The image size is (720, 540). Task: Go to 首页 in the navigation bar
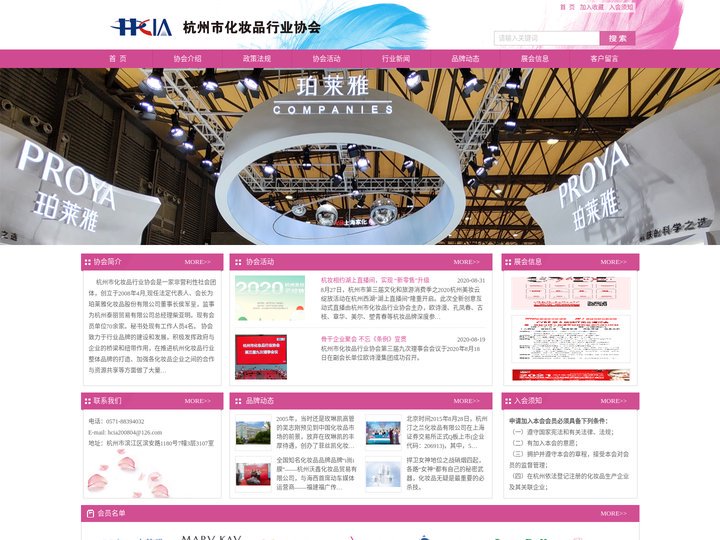coord(118,59)
